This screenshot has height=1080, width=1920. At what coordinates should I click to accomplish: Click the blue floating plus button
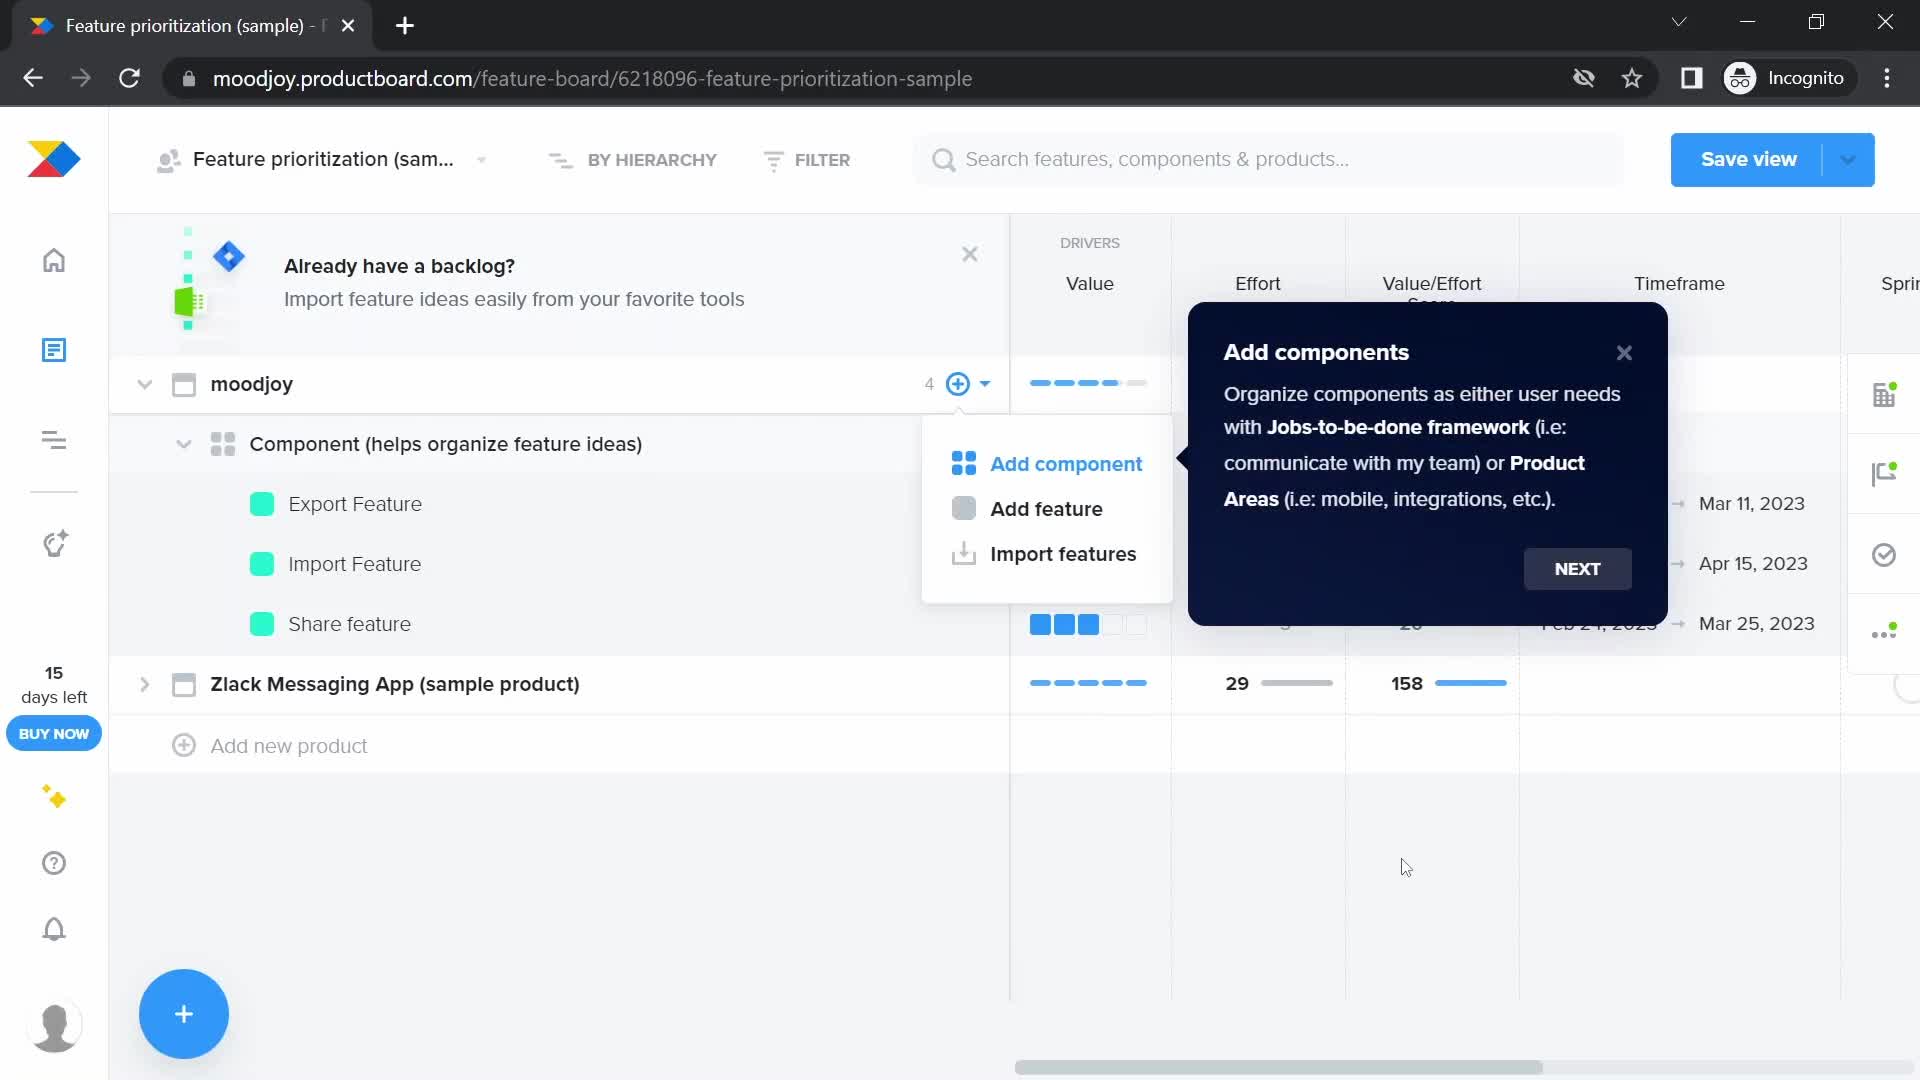tap(184, 1014)
